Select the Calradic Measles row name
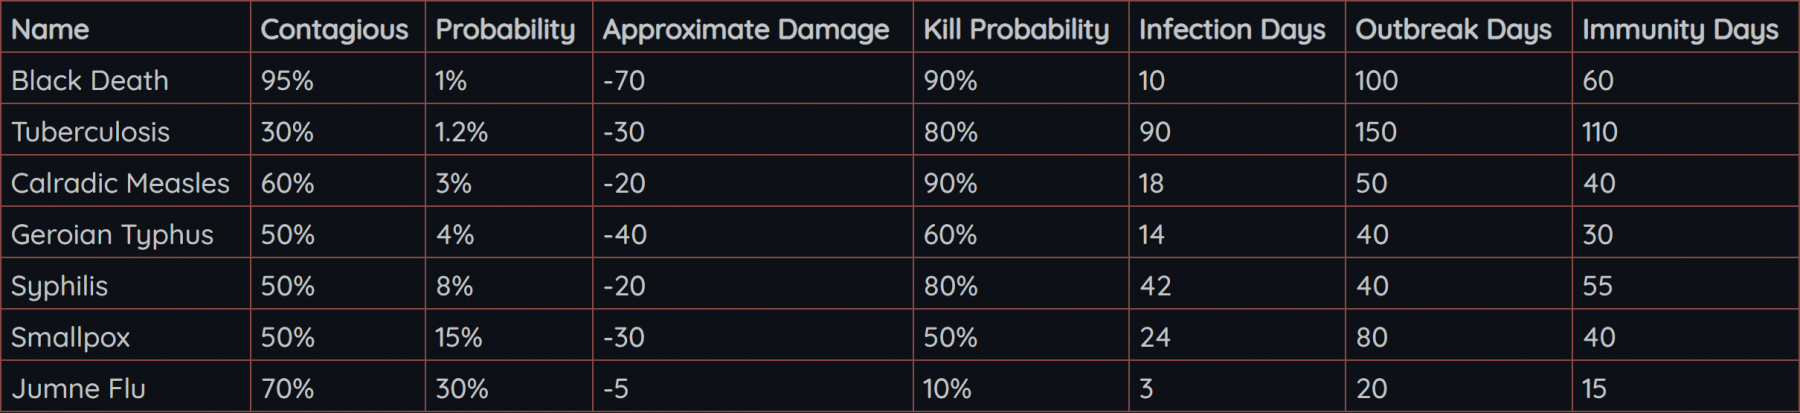This screenshot has width=1800, height=413. 120,183
